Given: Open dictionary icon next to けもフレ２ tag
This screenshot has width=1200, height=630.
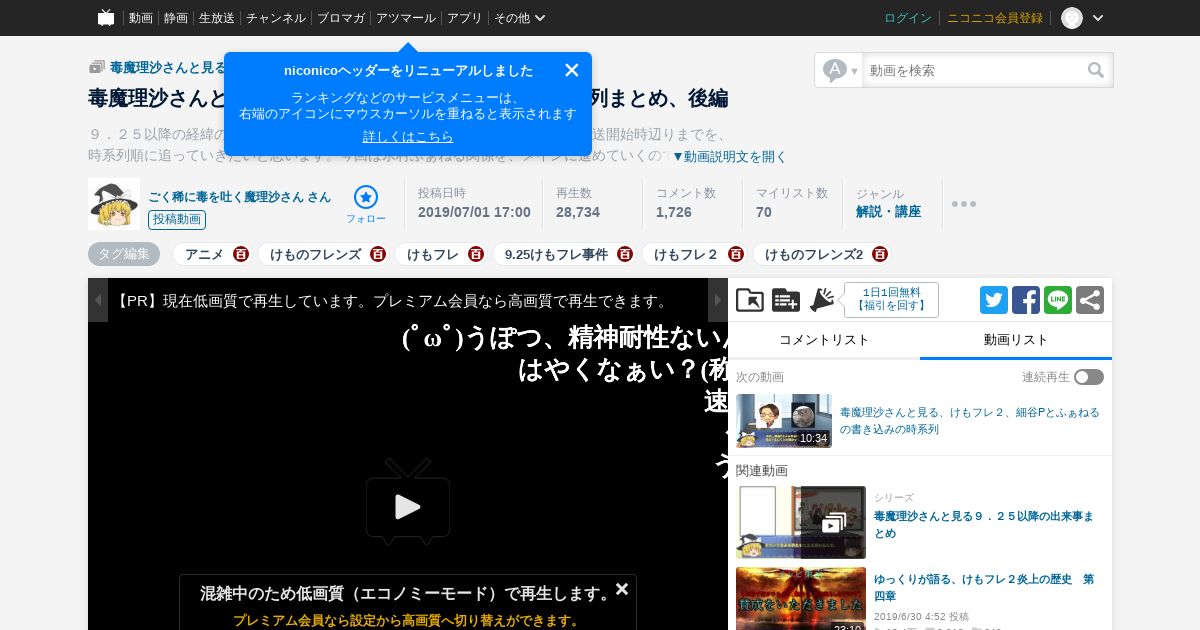Looking at the screenshot, I should click(x=736, y=254).
